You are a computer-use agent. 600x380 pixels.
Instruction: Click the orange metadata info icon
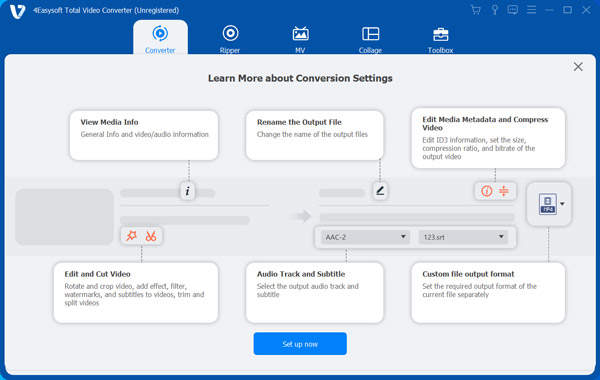[x=486, y=191]
